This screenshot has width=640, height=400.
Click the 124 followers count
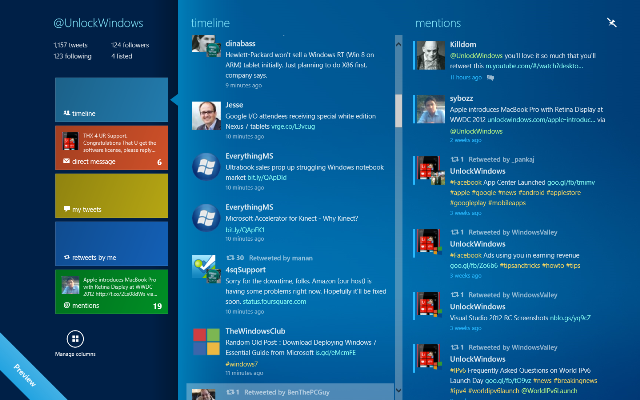click(130, 45)
